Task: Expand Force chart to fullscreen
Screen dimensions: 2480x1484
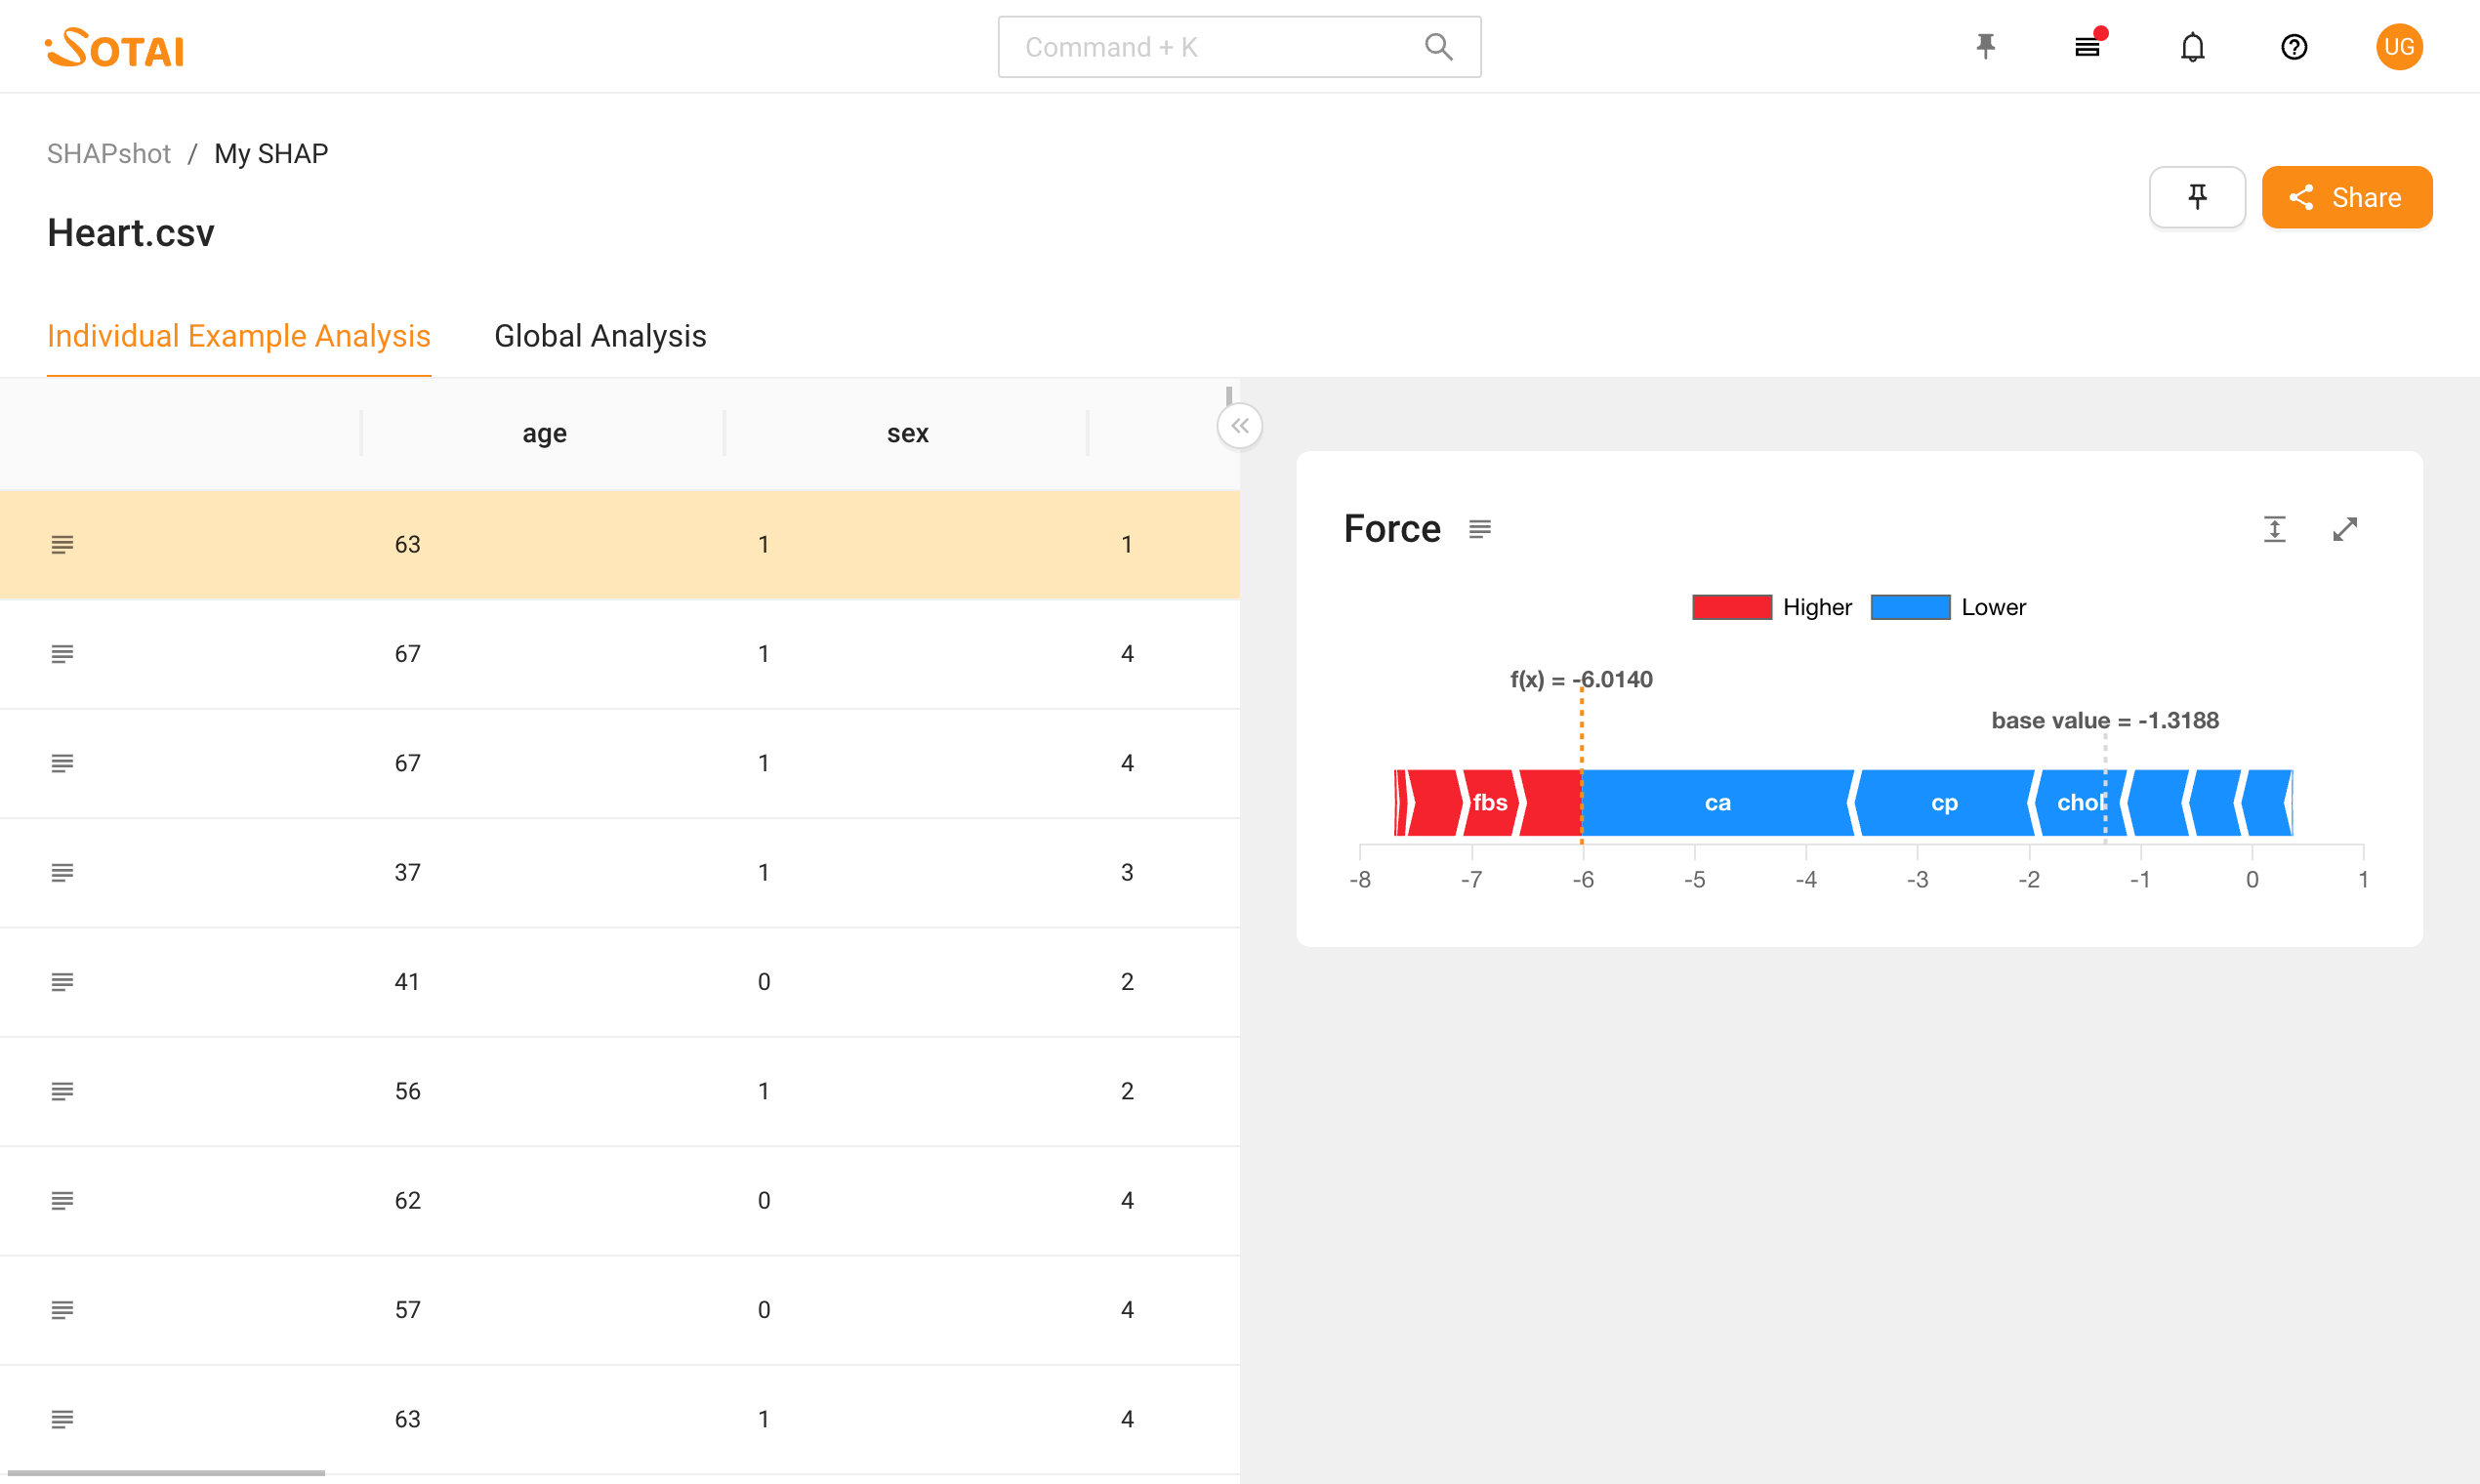Action: click(2345, 529)
